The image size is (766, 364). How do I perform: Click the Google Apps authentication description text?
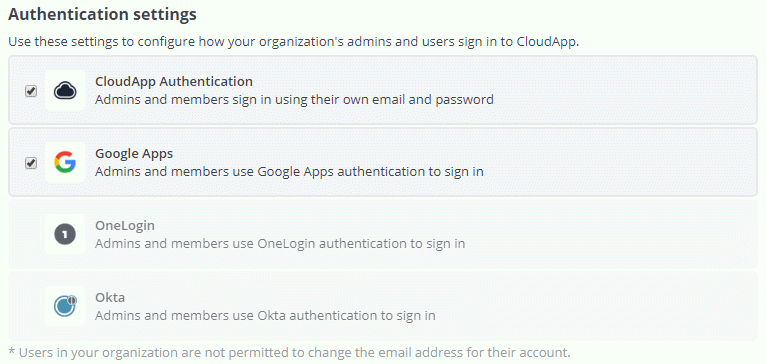289,172
